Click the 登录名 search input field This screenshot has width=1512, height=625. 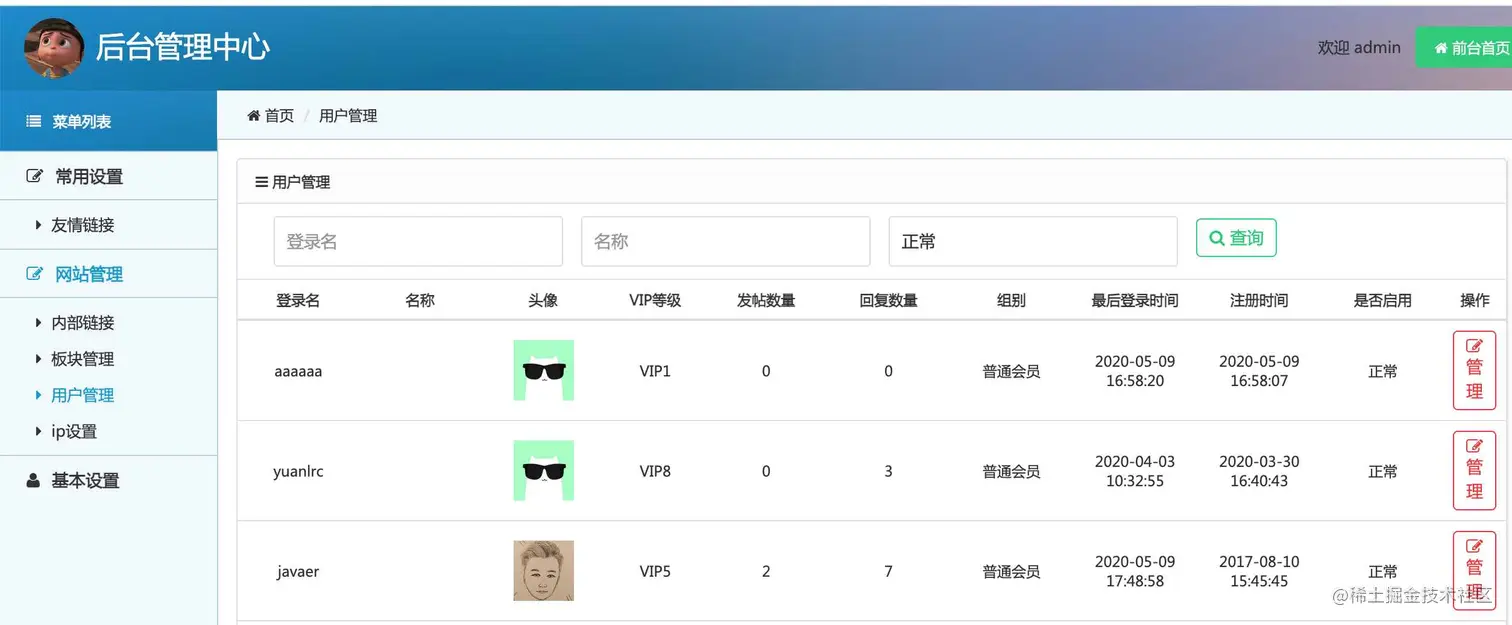click(418, 242)
